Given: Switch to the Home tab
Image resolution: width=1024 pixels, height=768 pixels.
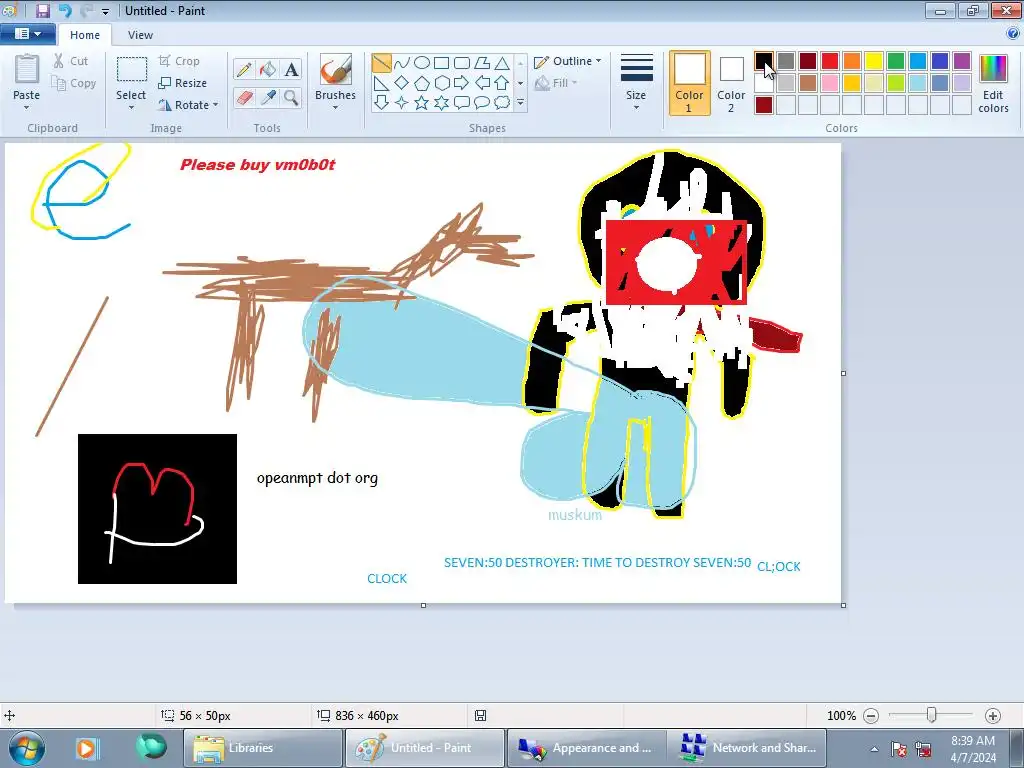Looking at the screenshot, I should click(85, 35).
